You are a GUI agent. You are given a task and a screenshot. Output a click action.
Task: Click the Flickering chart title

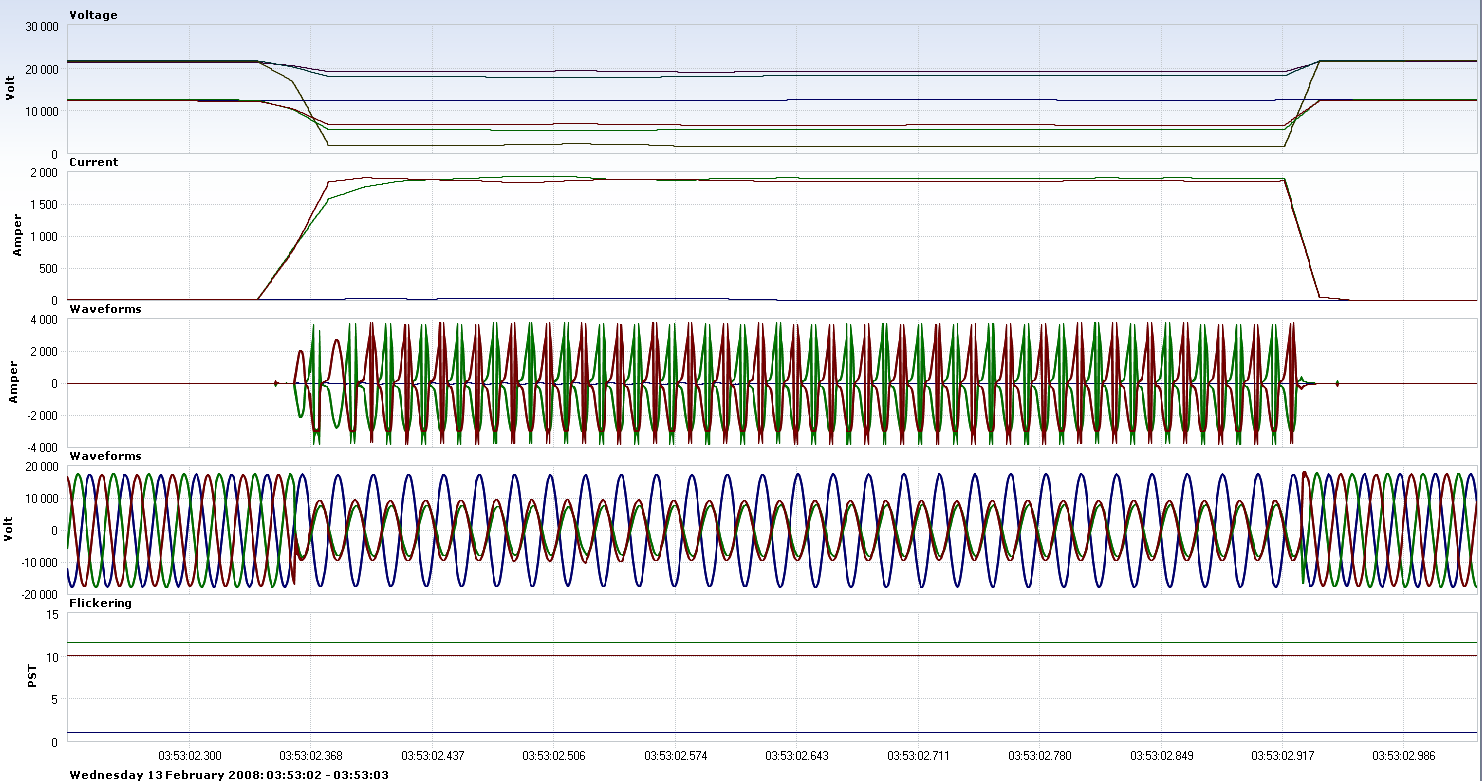[x=100, y=603]
